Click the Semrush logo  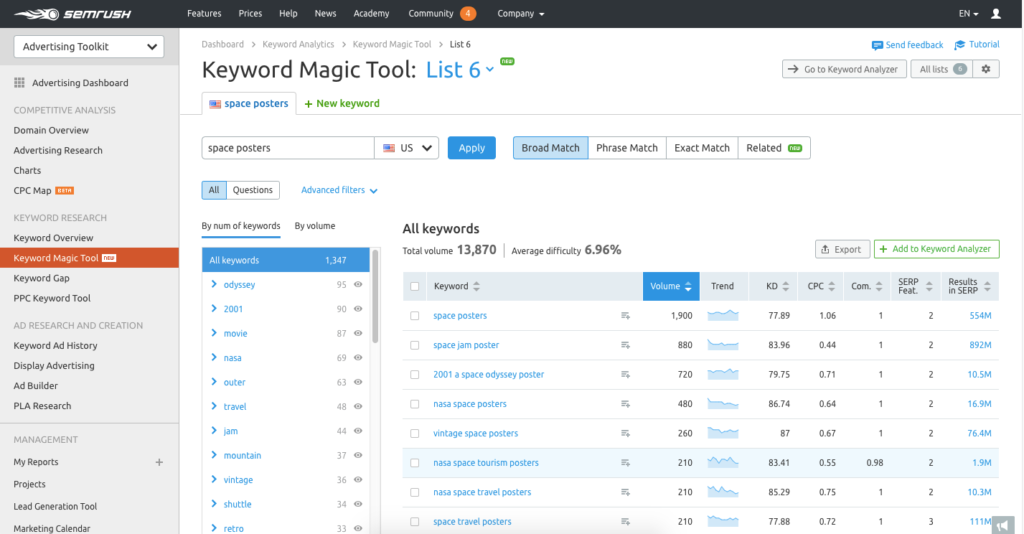click(72, 14)
